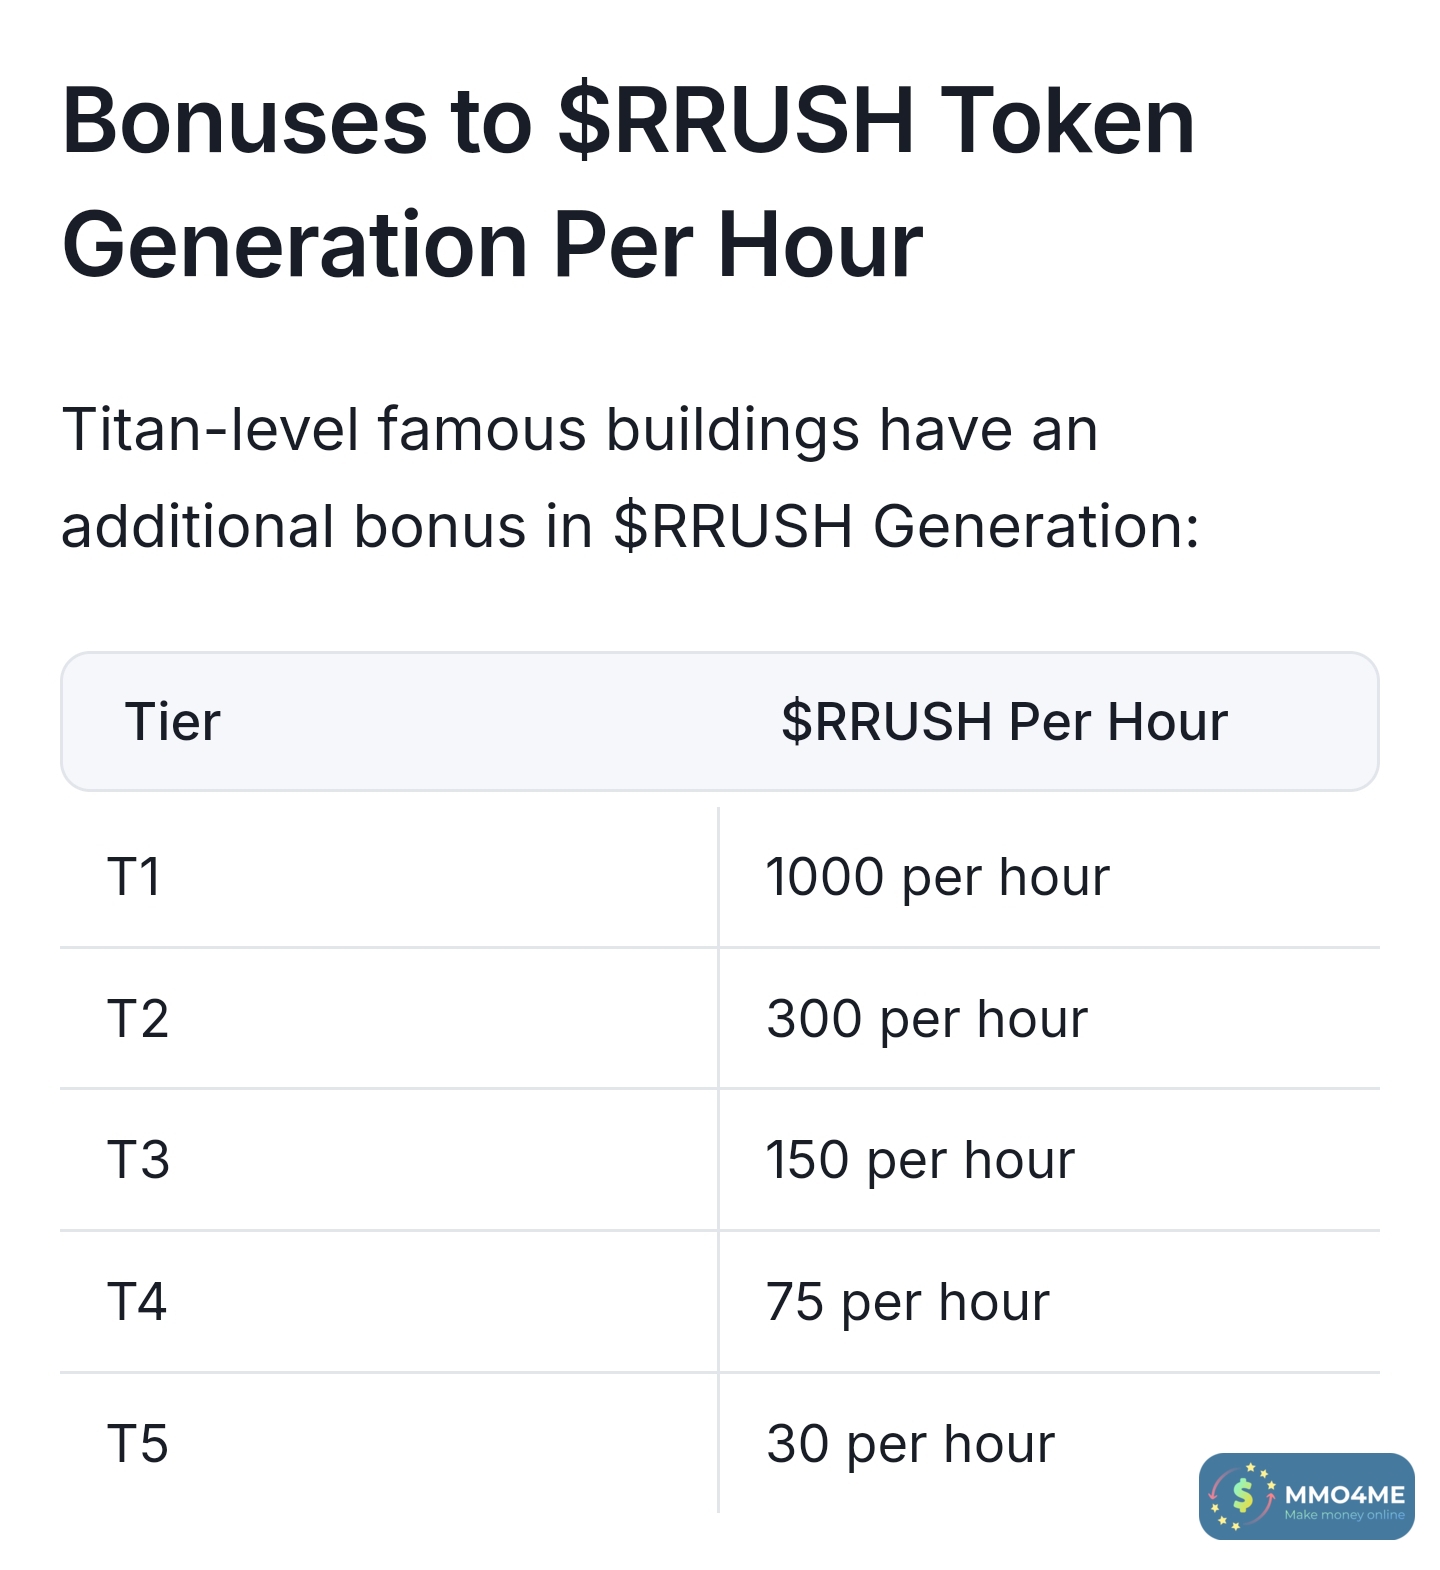Image resolution: width=1440 pixels, height=1570 pixels.
Task: Select the T2 tier cell
Action: (138, 1019)
